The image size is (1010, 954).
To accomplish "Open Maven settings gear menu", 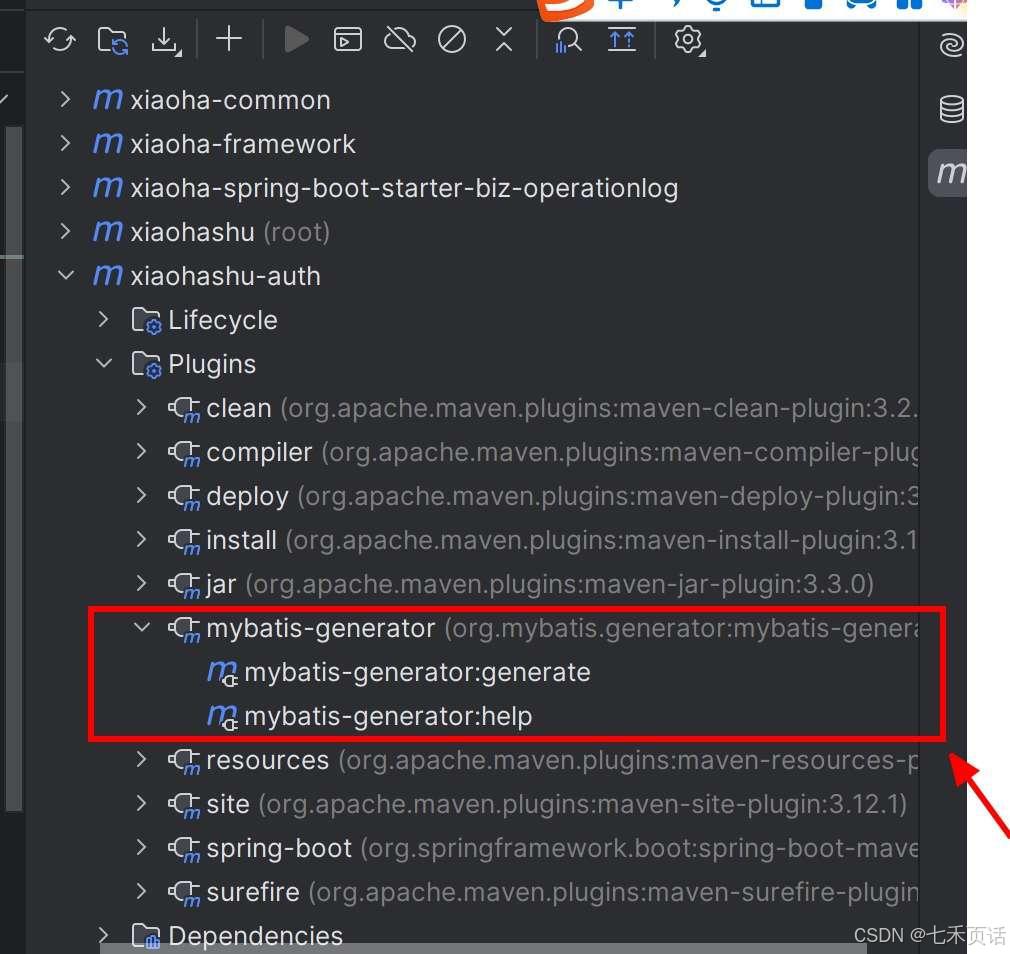I will [689, 41].
